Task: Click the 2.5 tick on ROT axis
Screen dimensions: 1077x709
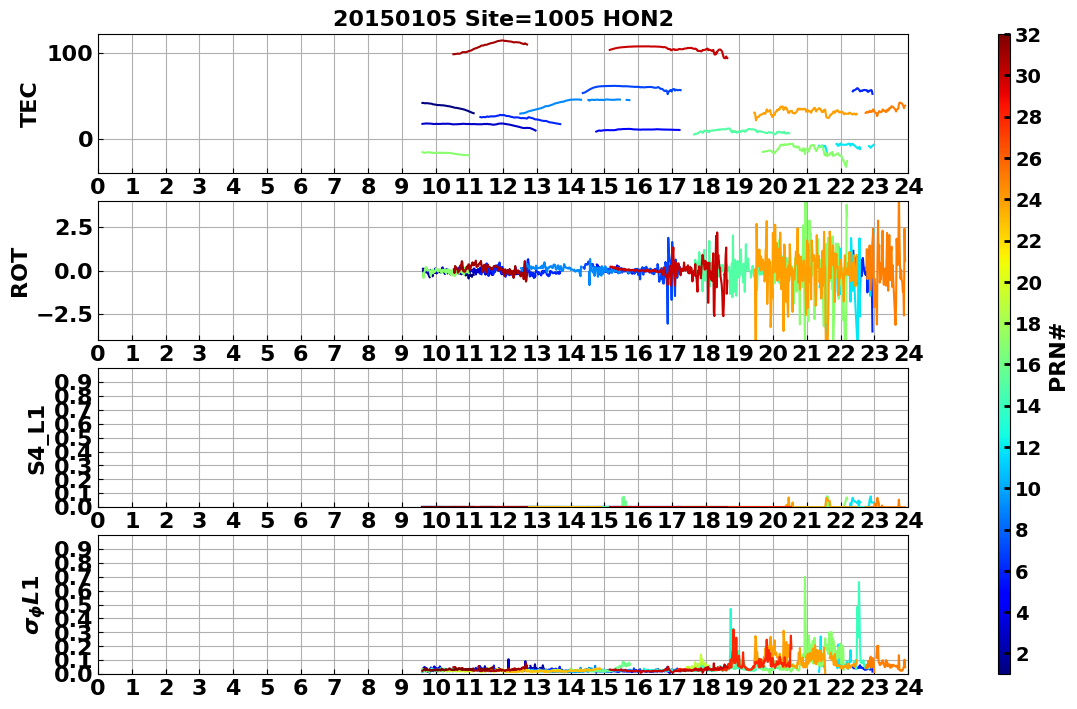Action: click(x=74, y=227)
